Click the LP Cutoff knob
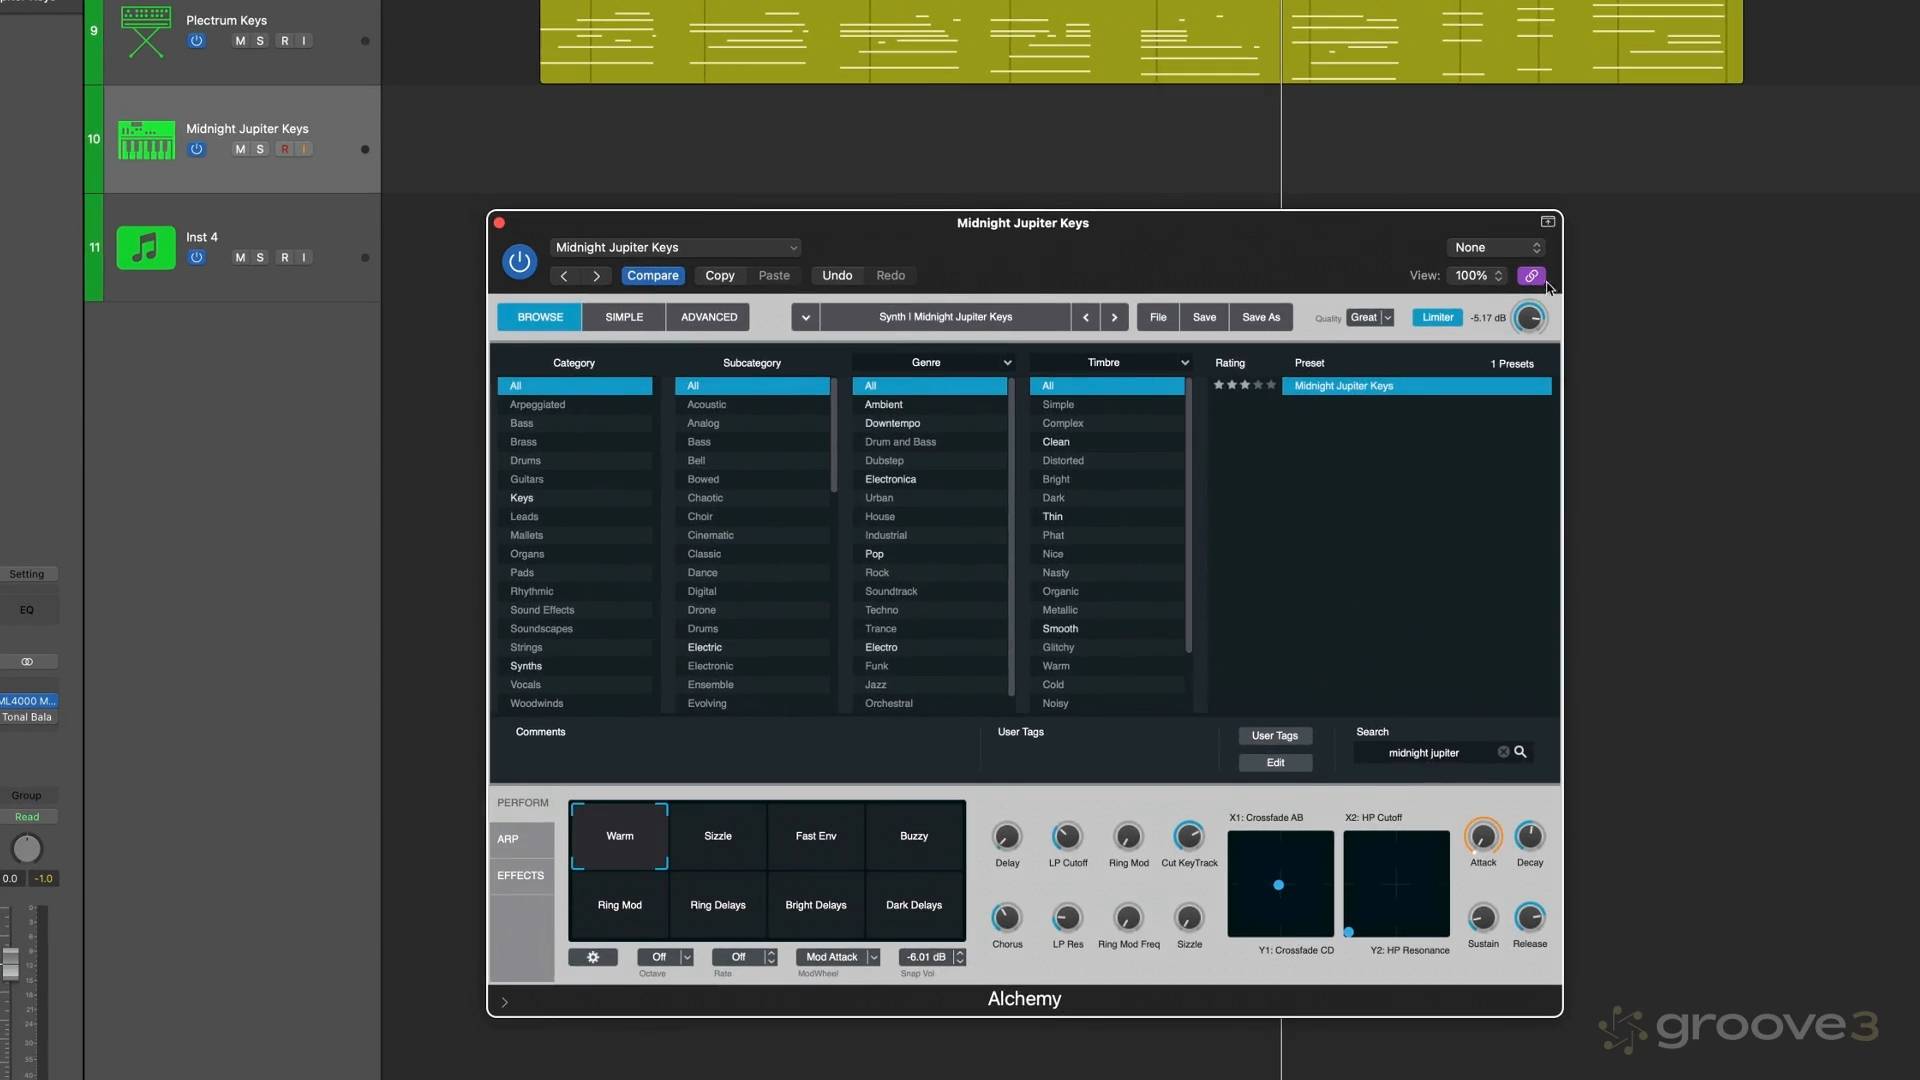1920x1080 pixels. pos(1067,837)
